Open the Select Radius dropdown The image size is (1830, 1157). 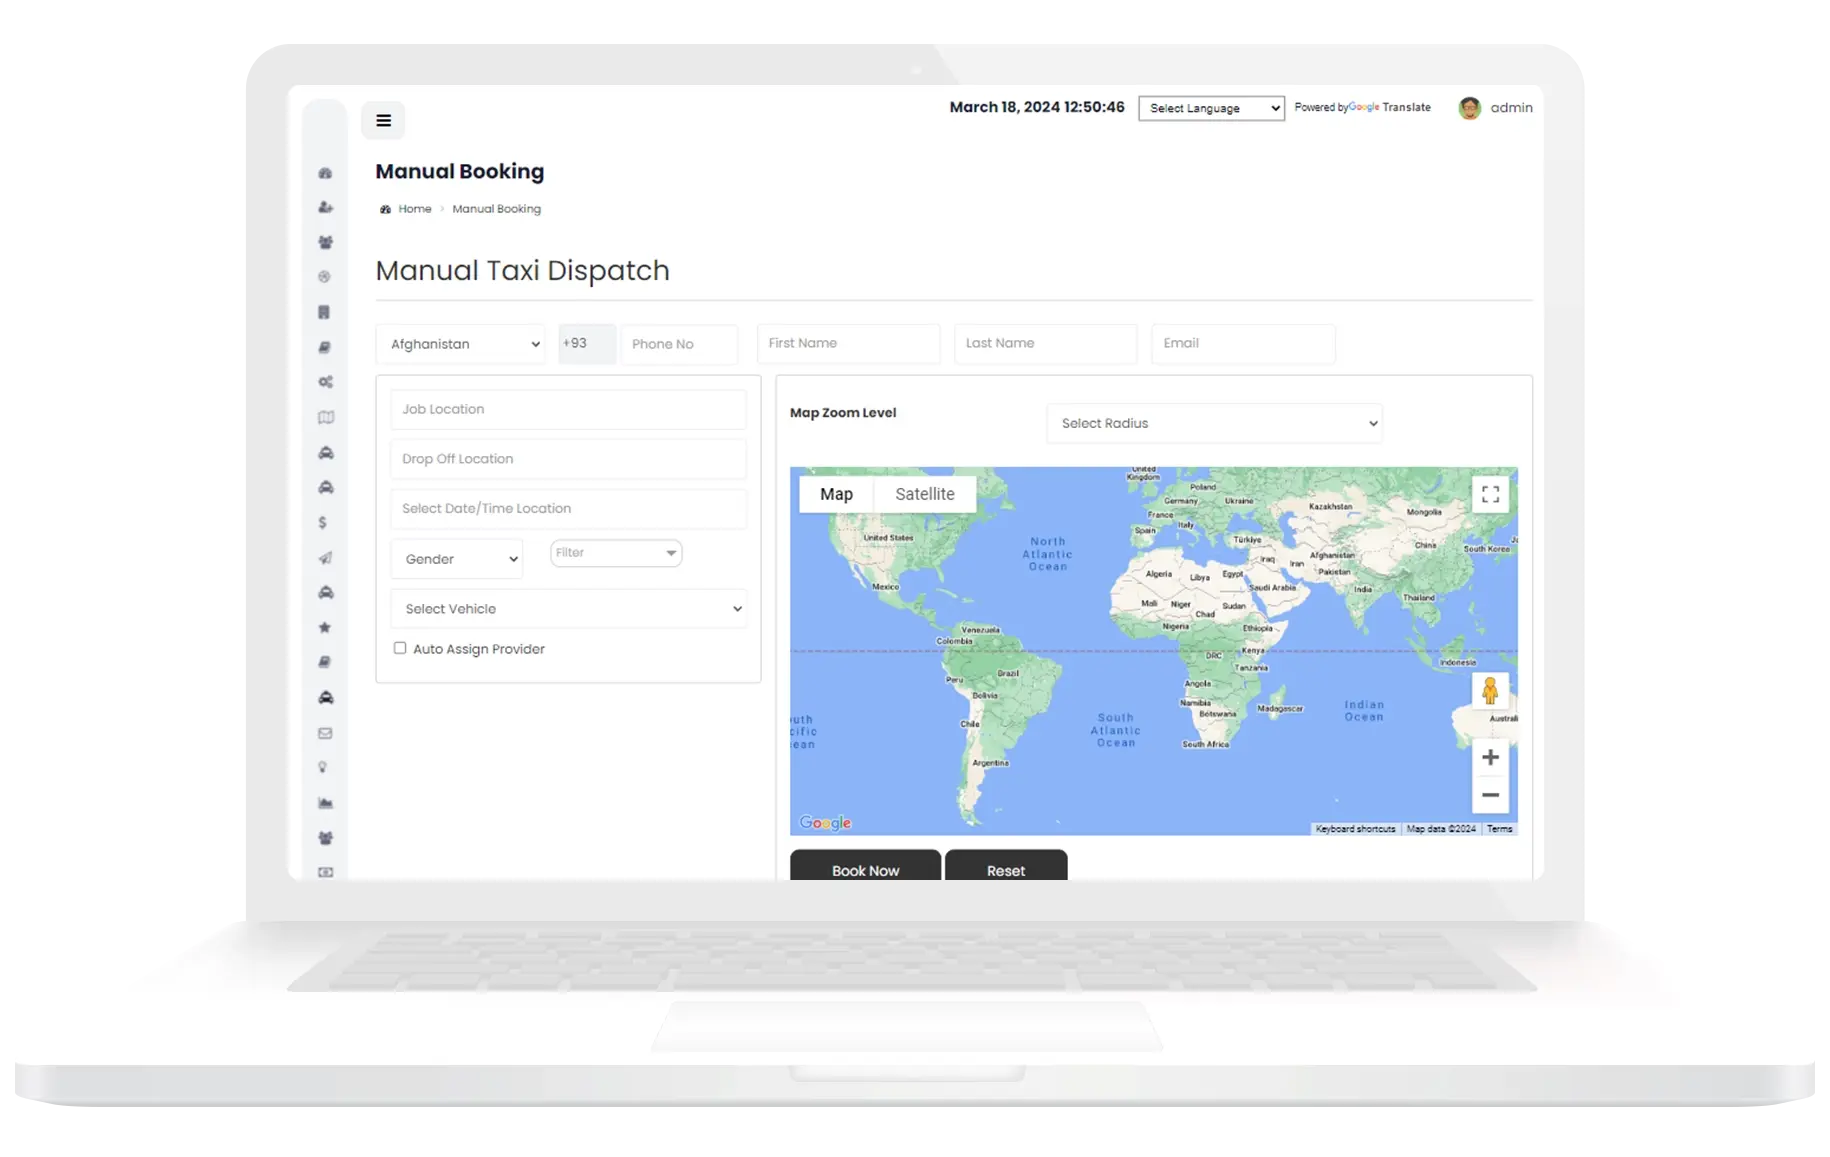(x=1214, y=424)
